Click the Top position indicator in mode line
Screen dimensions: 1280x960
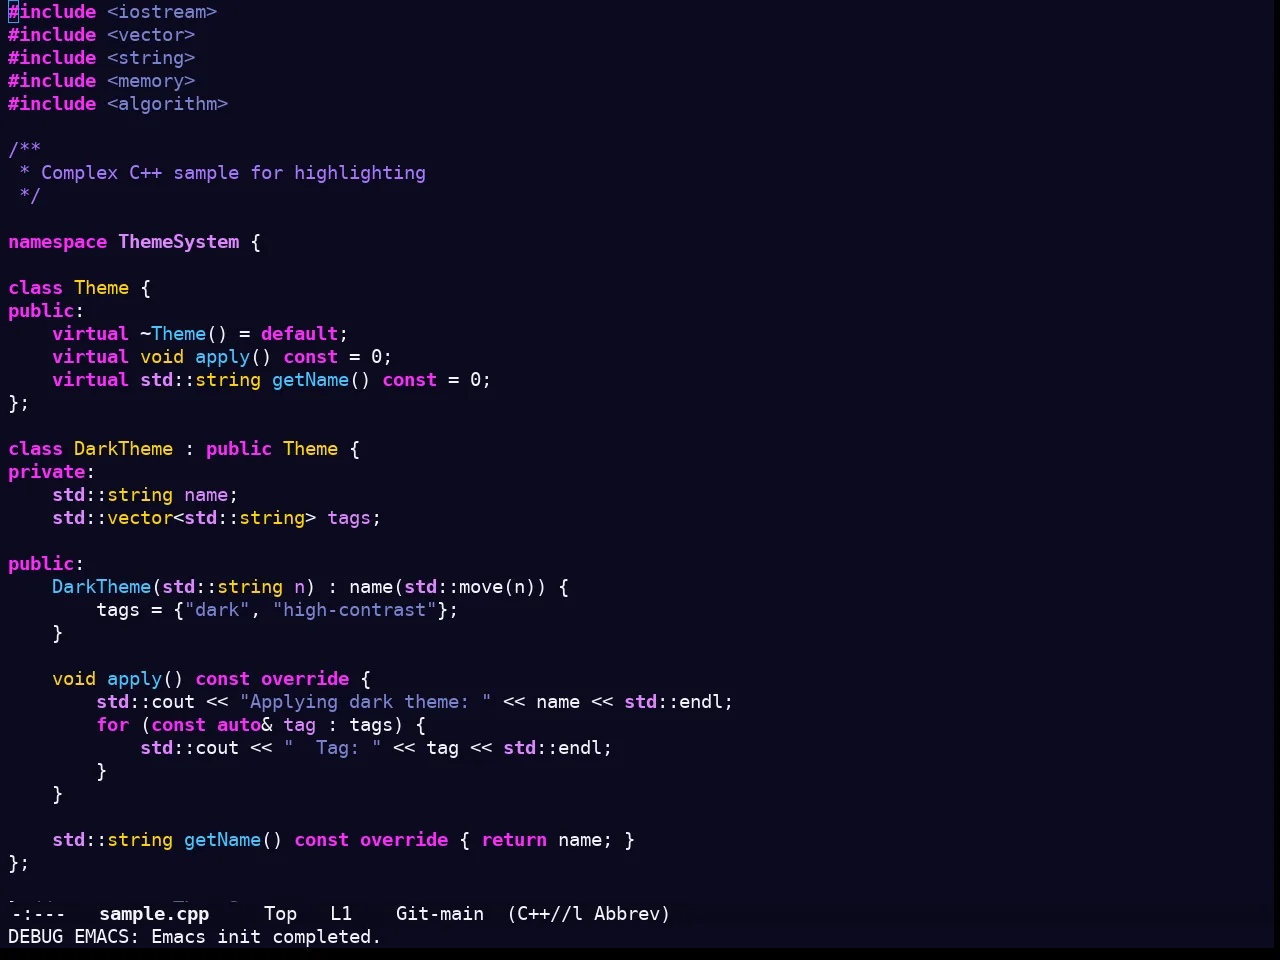point(281,914)
